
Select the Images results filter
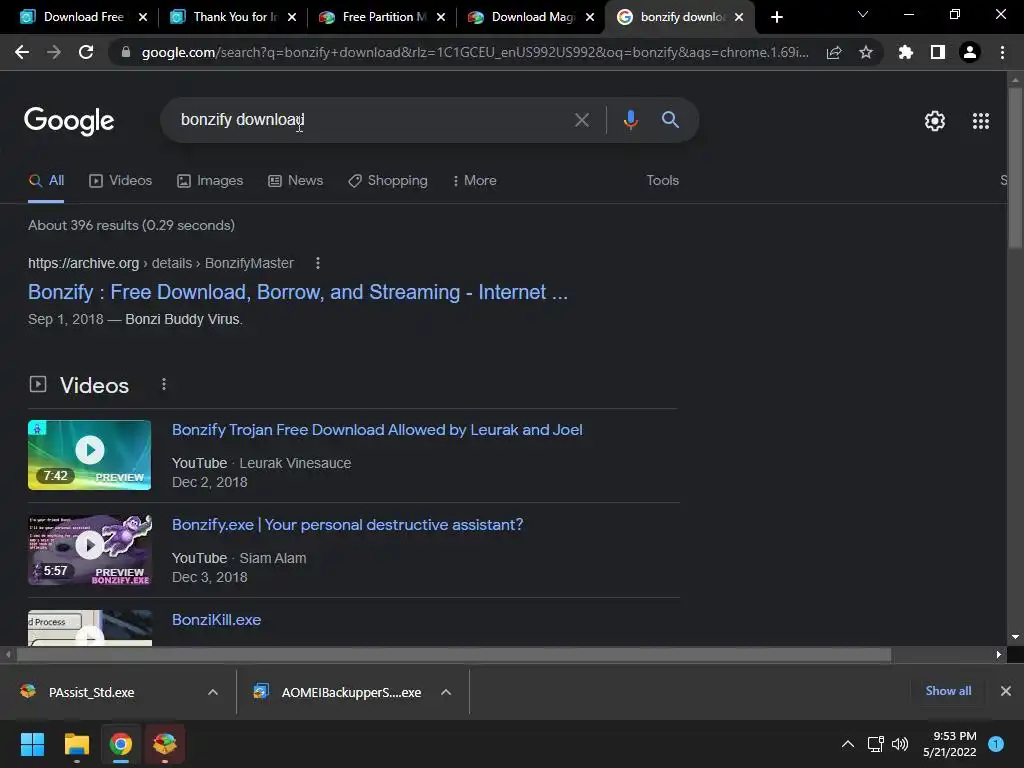(x=210, y=181)
